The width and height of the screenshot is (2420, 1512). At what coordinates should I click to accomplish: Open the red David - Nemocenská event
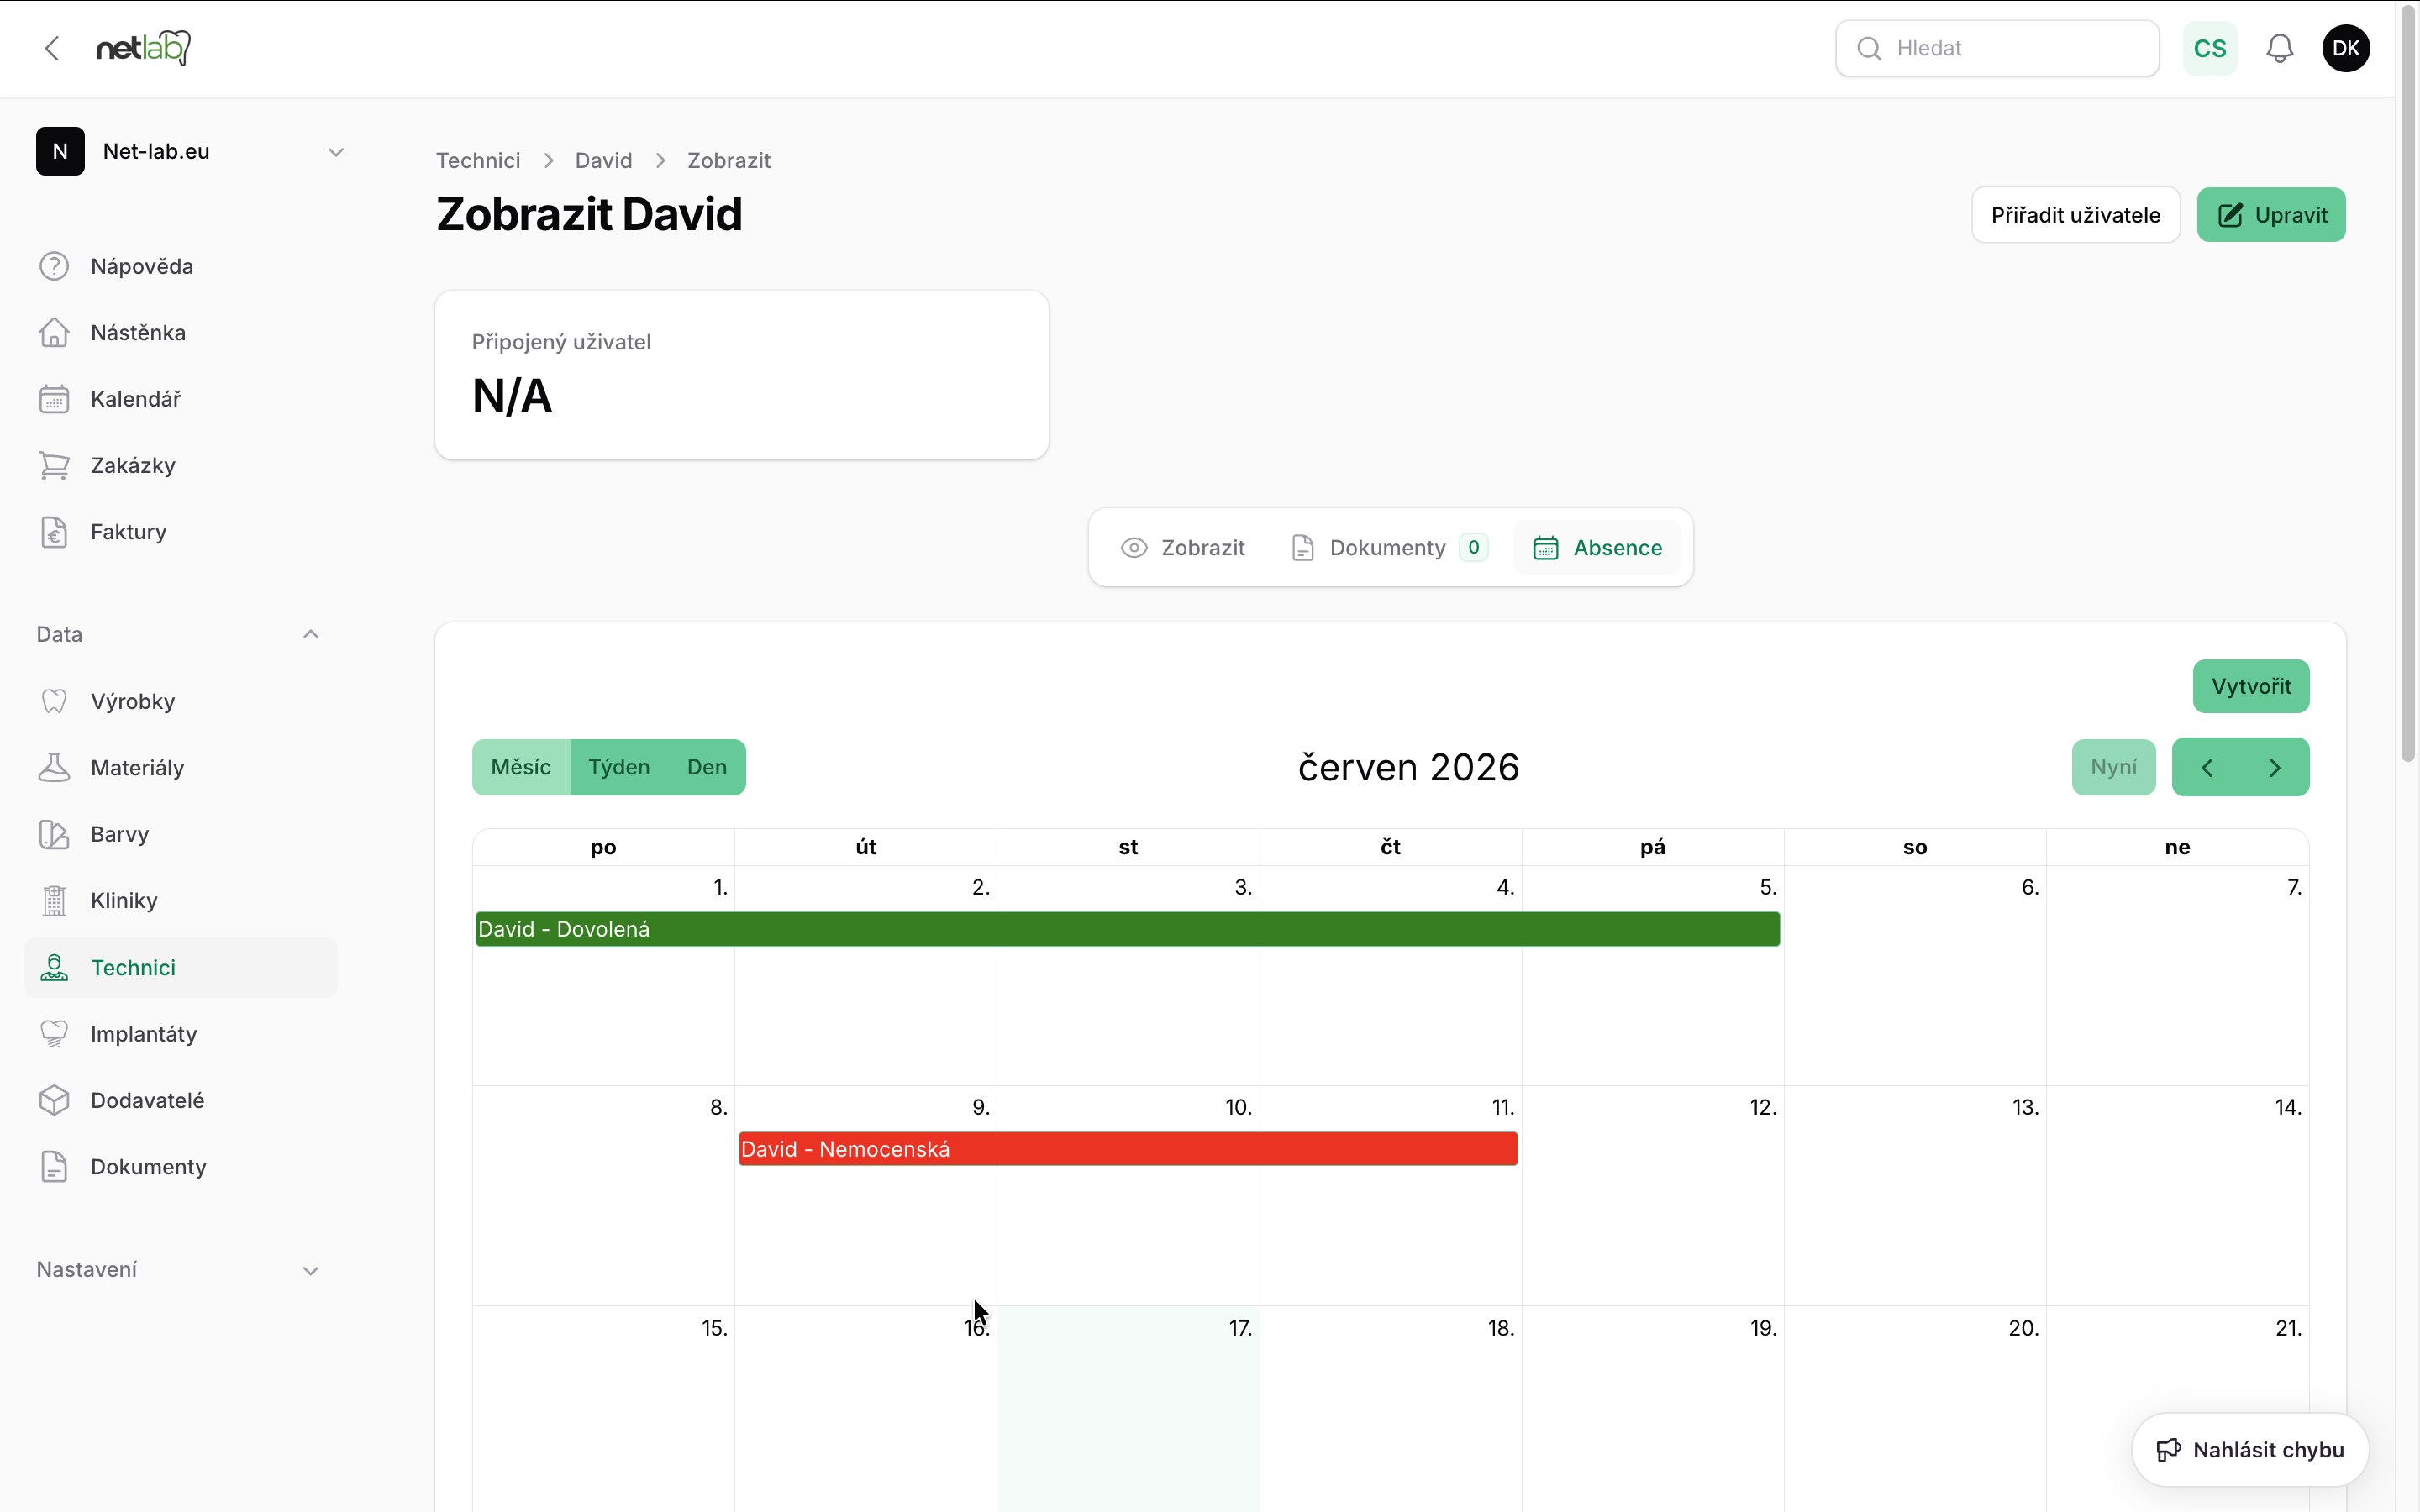point(1128,1149)
